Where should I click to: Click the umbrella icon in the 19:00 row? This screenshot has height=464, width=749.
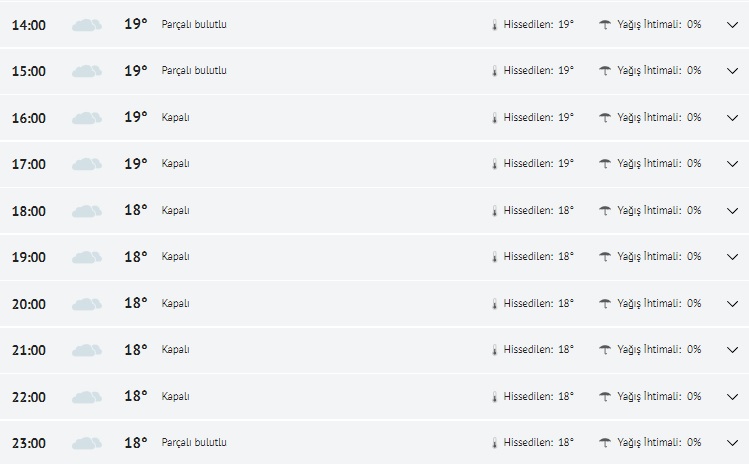click(x=605, y=256)
